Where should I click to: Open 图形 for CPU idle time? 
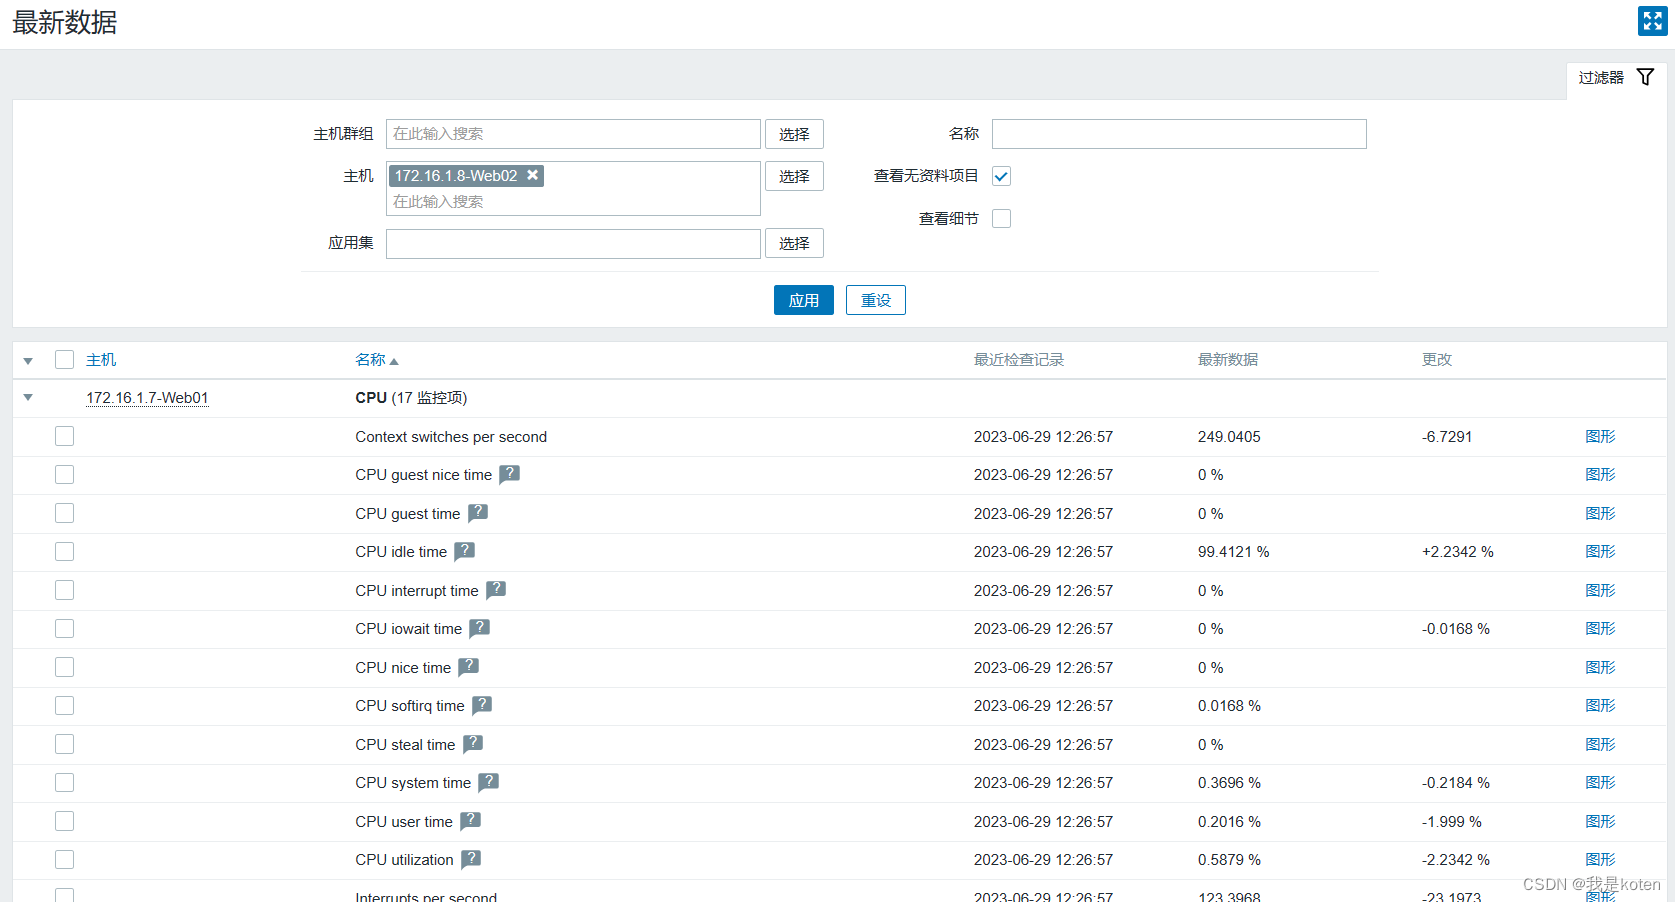point(1600,551)
